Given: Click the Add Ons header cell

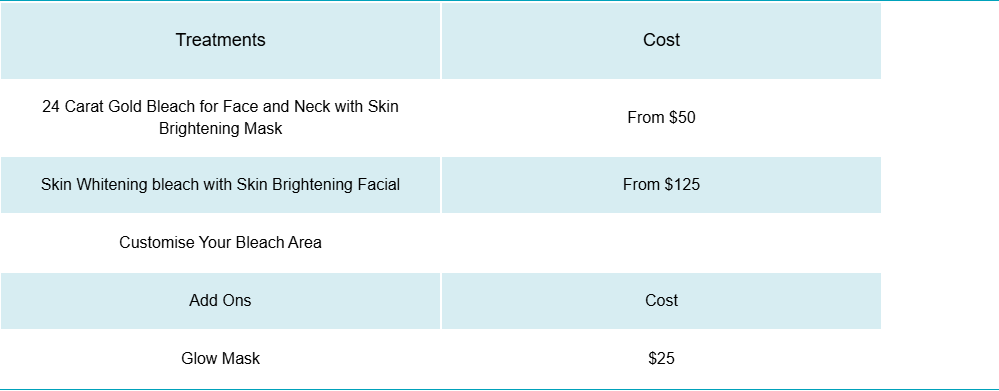Looking at the screenshot, I should tap(220, 301).
